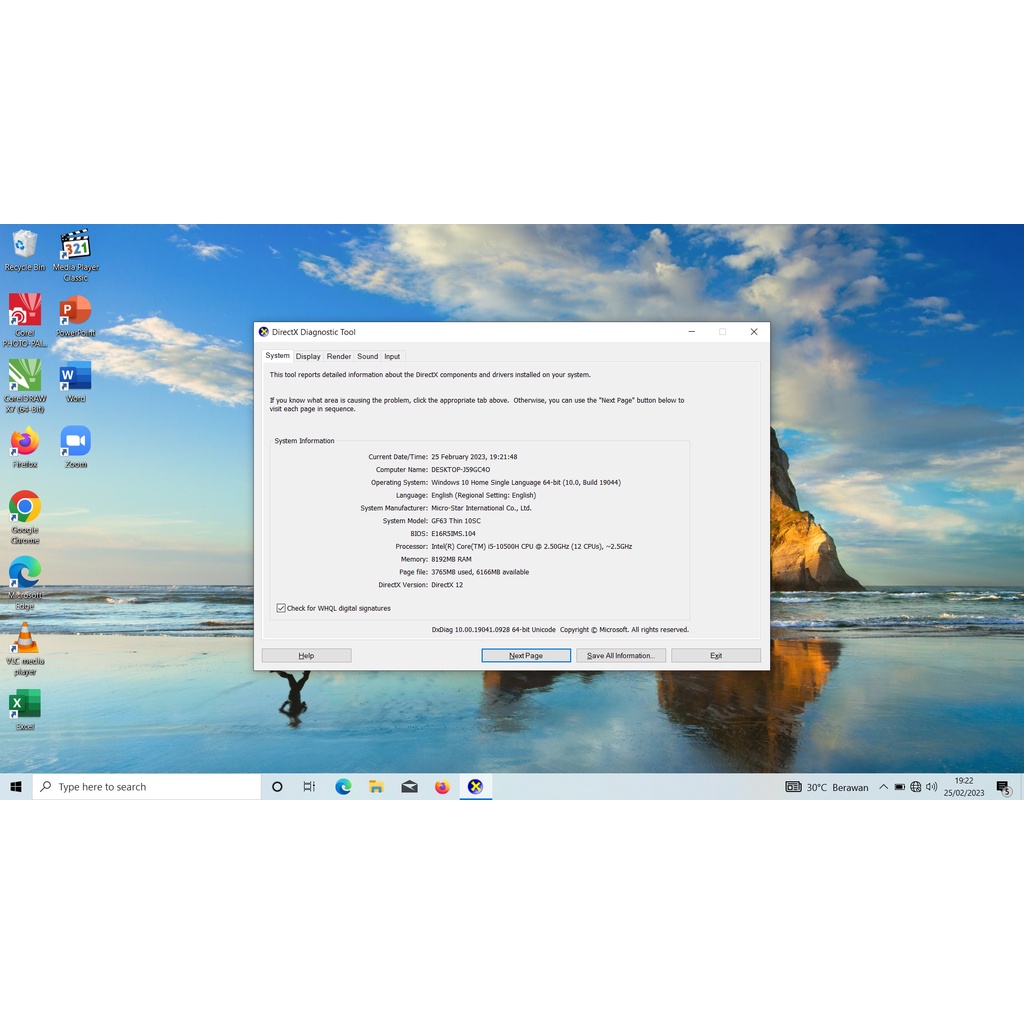The image size is (1024, 1024).
Task: Click the processor value Intel Core i5-10500H
Action: click(x=532, y=547)
